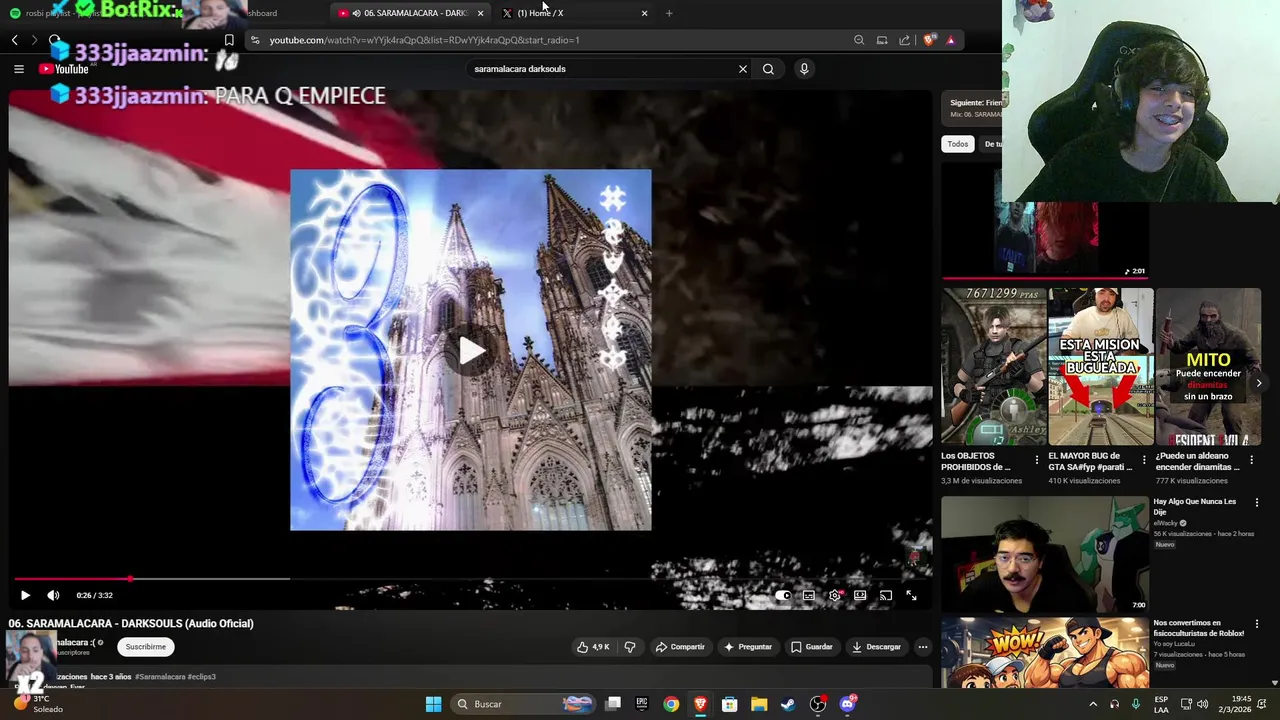Open Discord from the taskbar
The height and width of the screenshot is (720, 1280).
[x=848, y=704]
